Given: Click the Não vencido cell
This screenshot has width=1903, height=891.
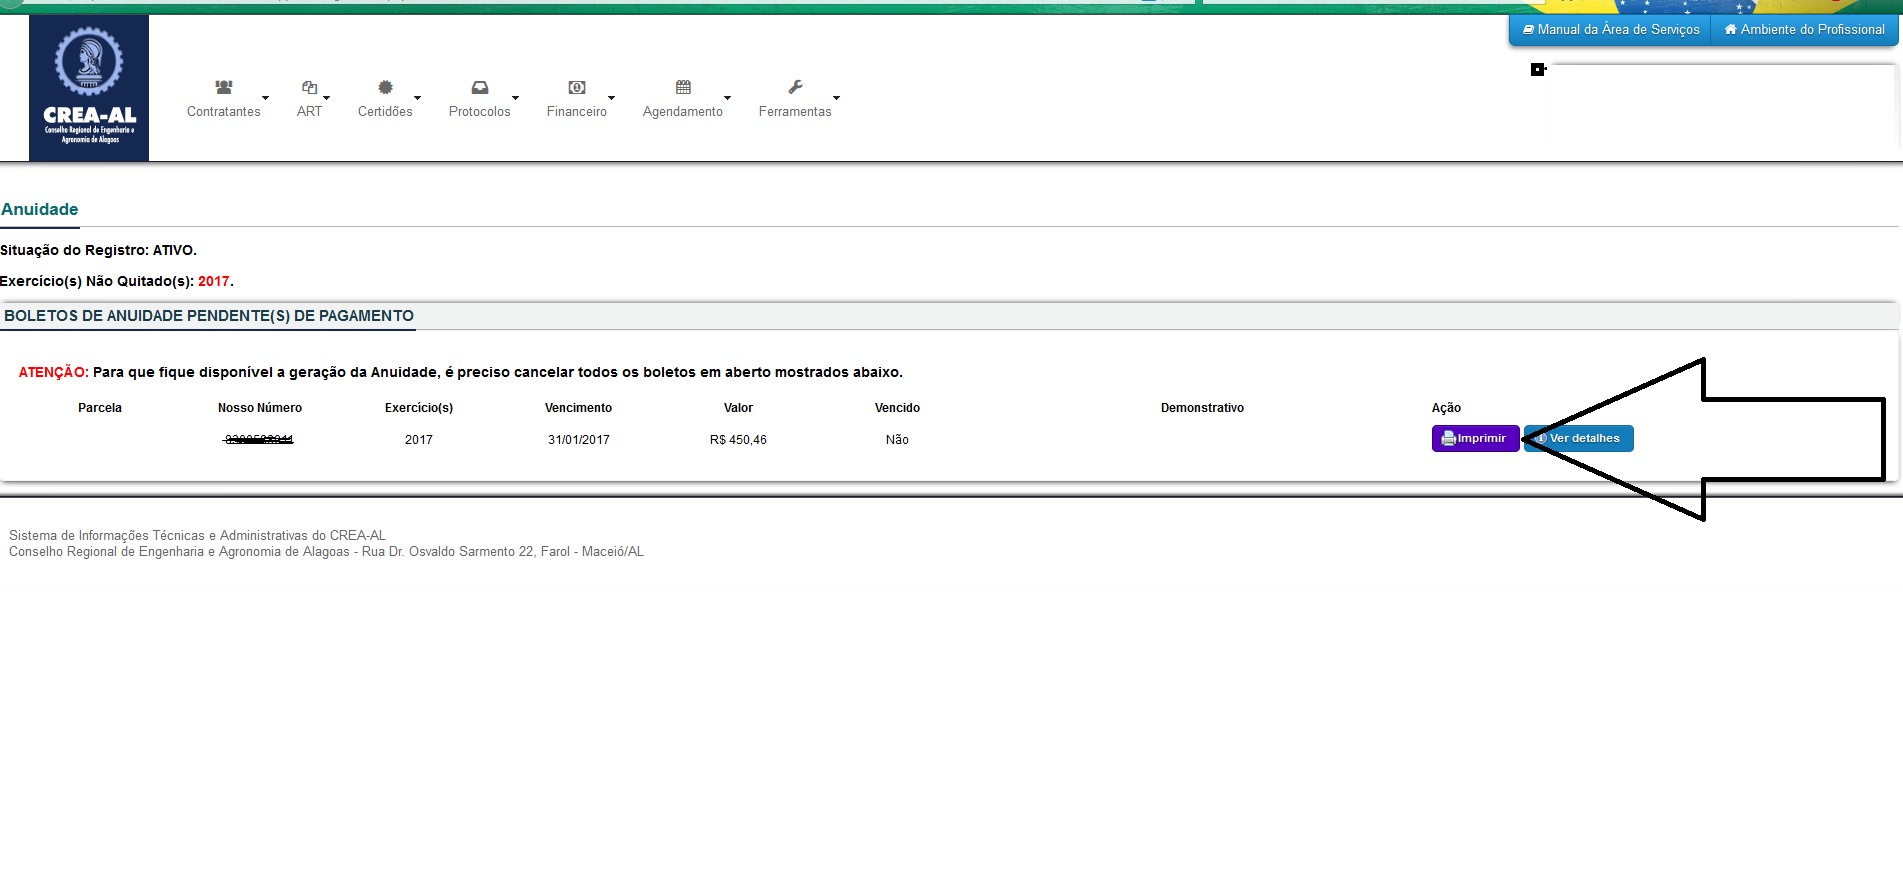Looking at the screenshot, I should pyautogui.click(x=897, y=440).
